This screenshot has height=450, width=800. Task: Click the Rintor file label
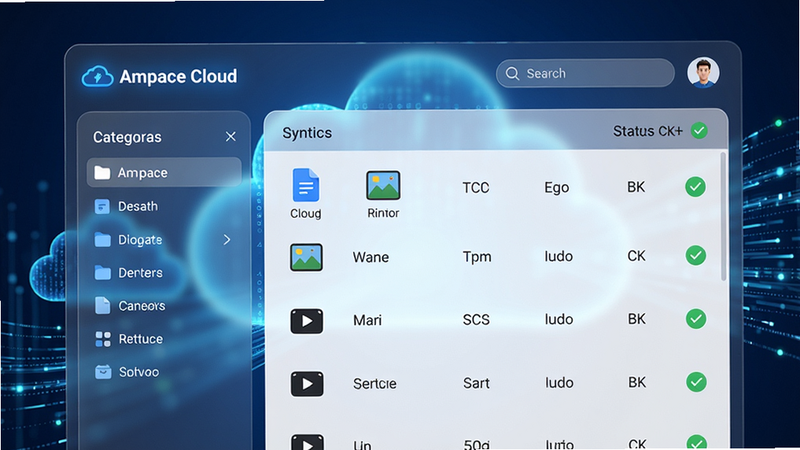(x=383, y=213)
